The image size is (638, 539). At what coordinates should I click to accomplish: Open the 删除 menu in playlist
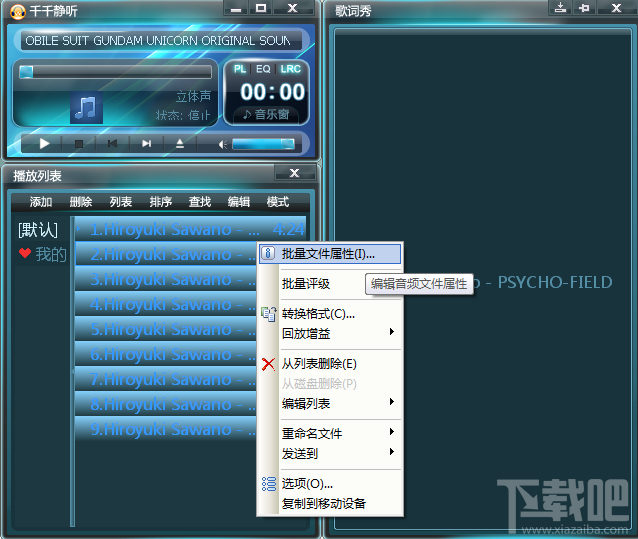coord(81,202)
